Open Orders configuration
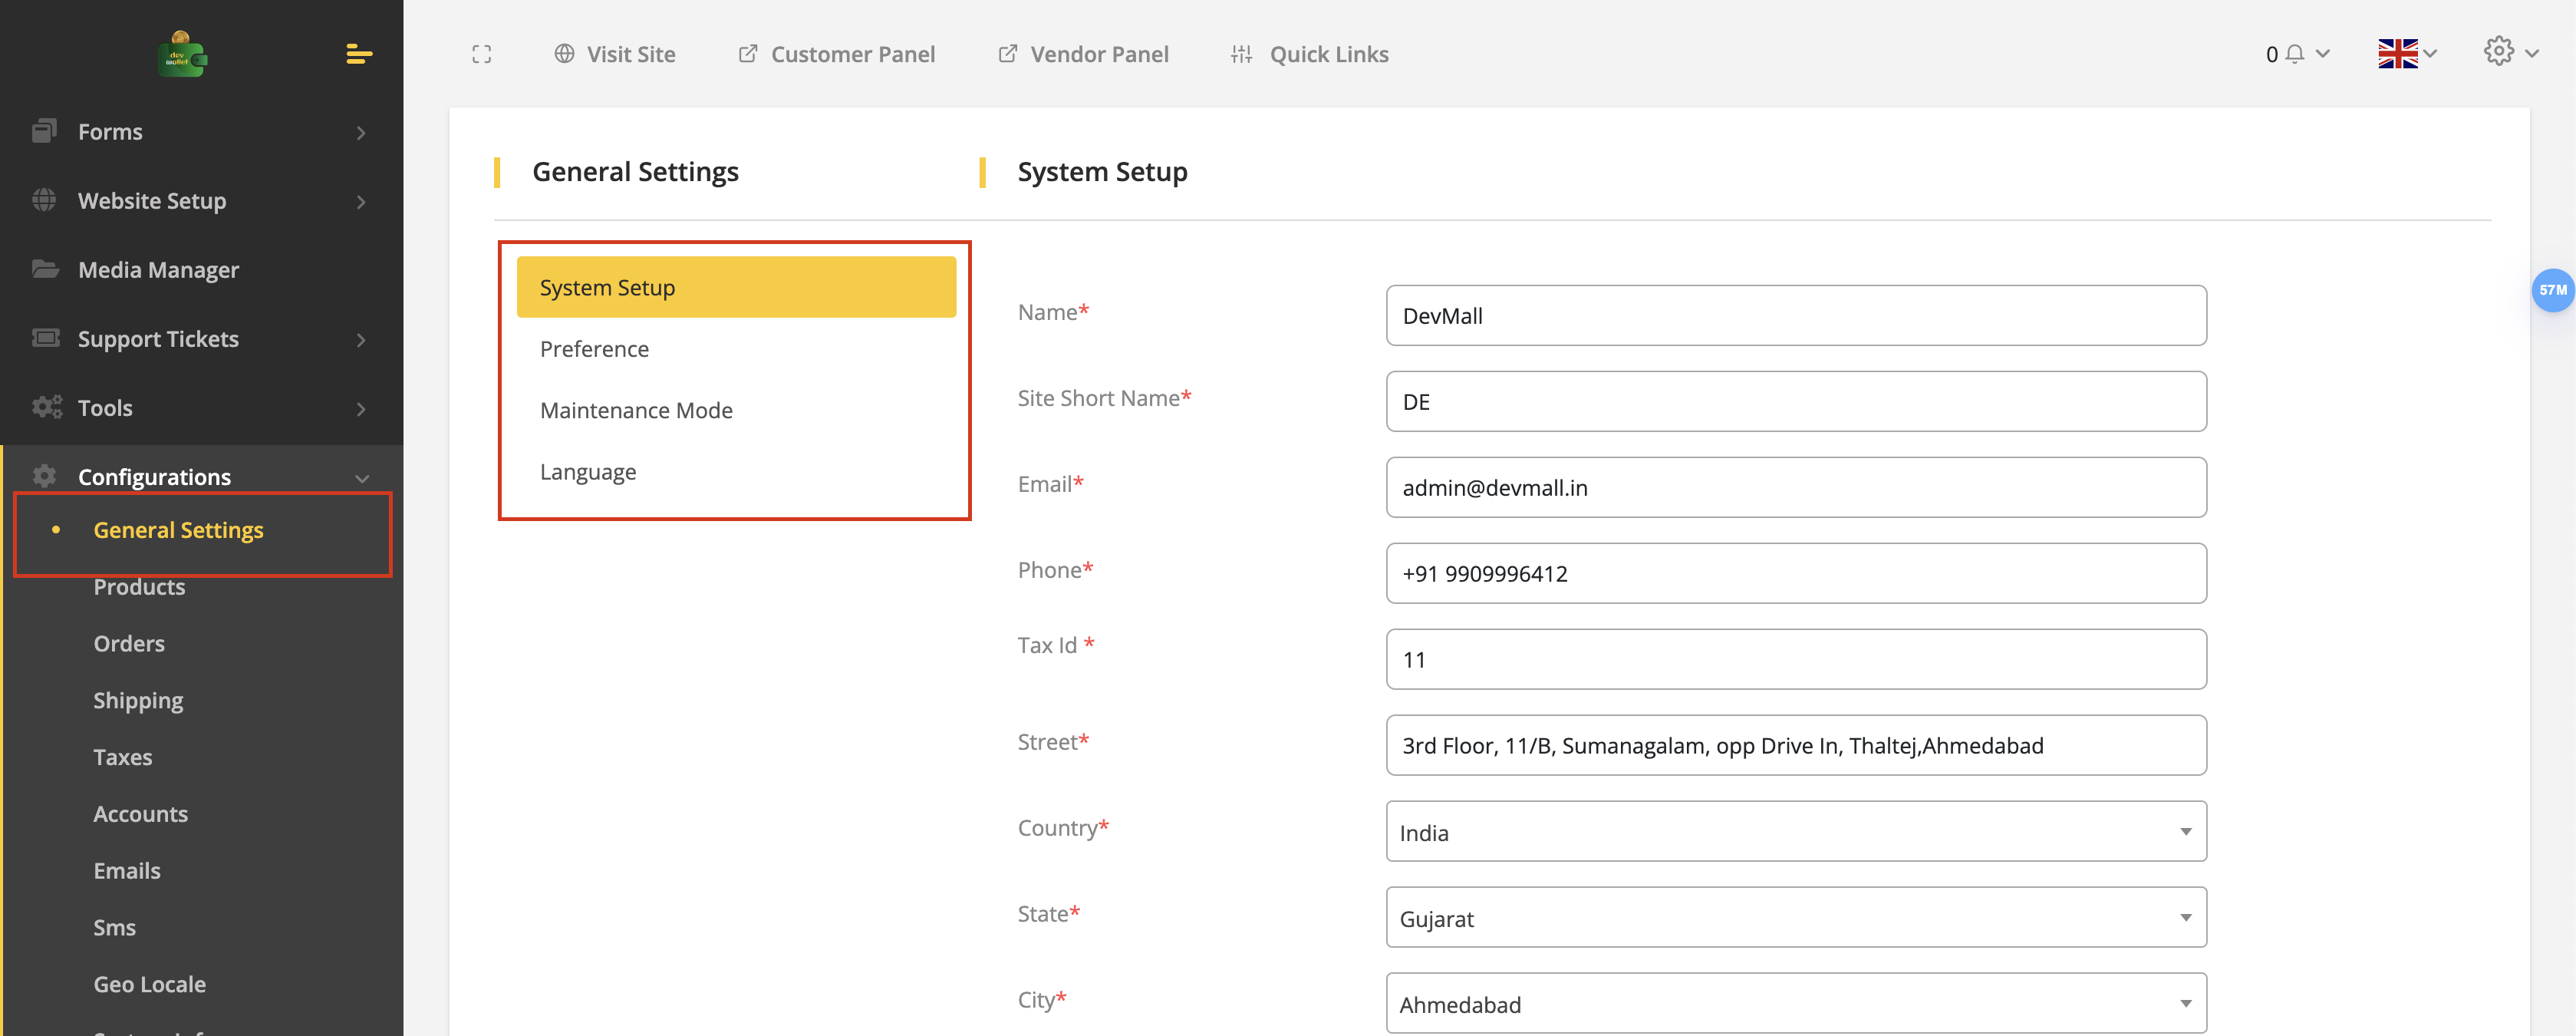Screen dimensions: 2576x1036 click(129, 644)
